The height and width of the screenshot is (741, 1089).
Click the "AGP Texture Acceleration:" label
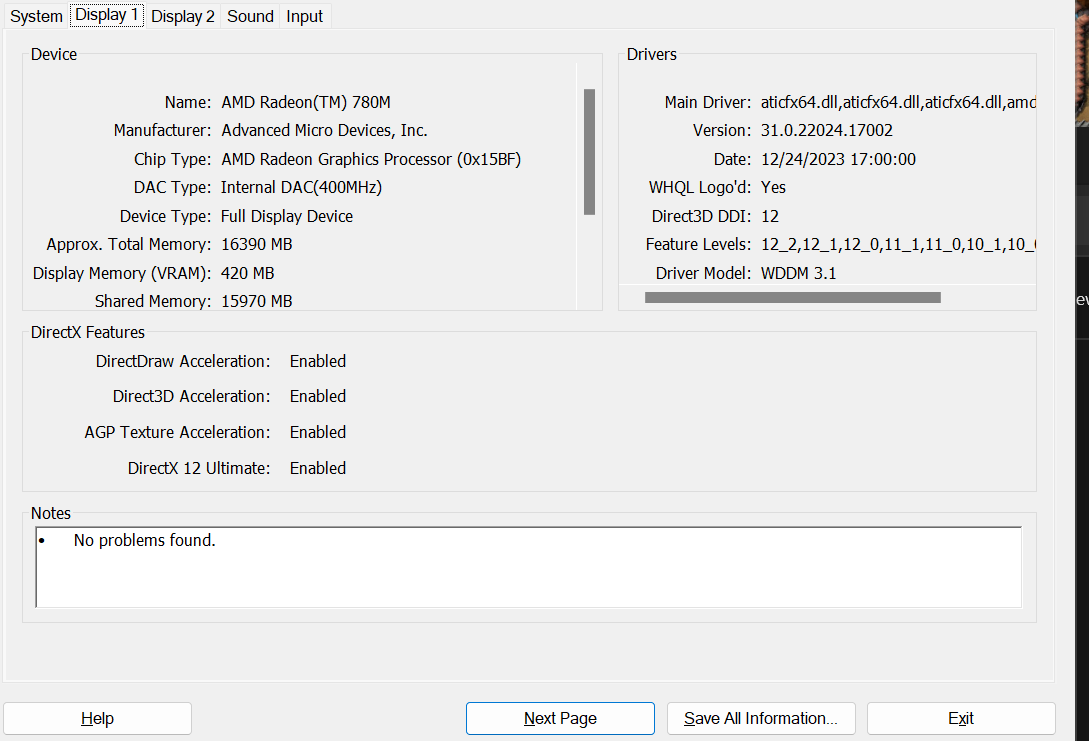tap(178, 432)
